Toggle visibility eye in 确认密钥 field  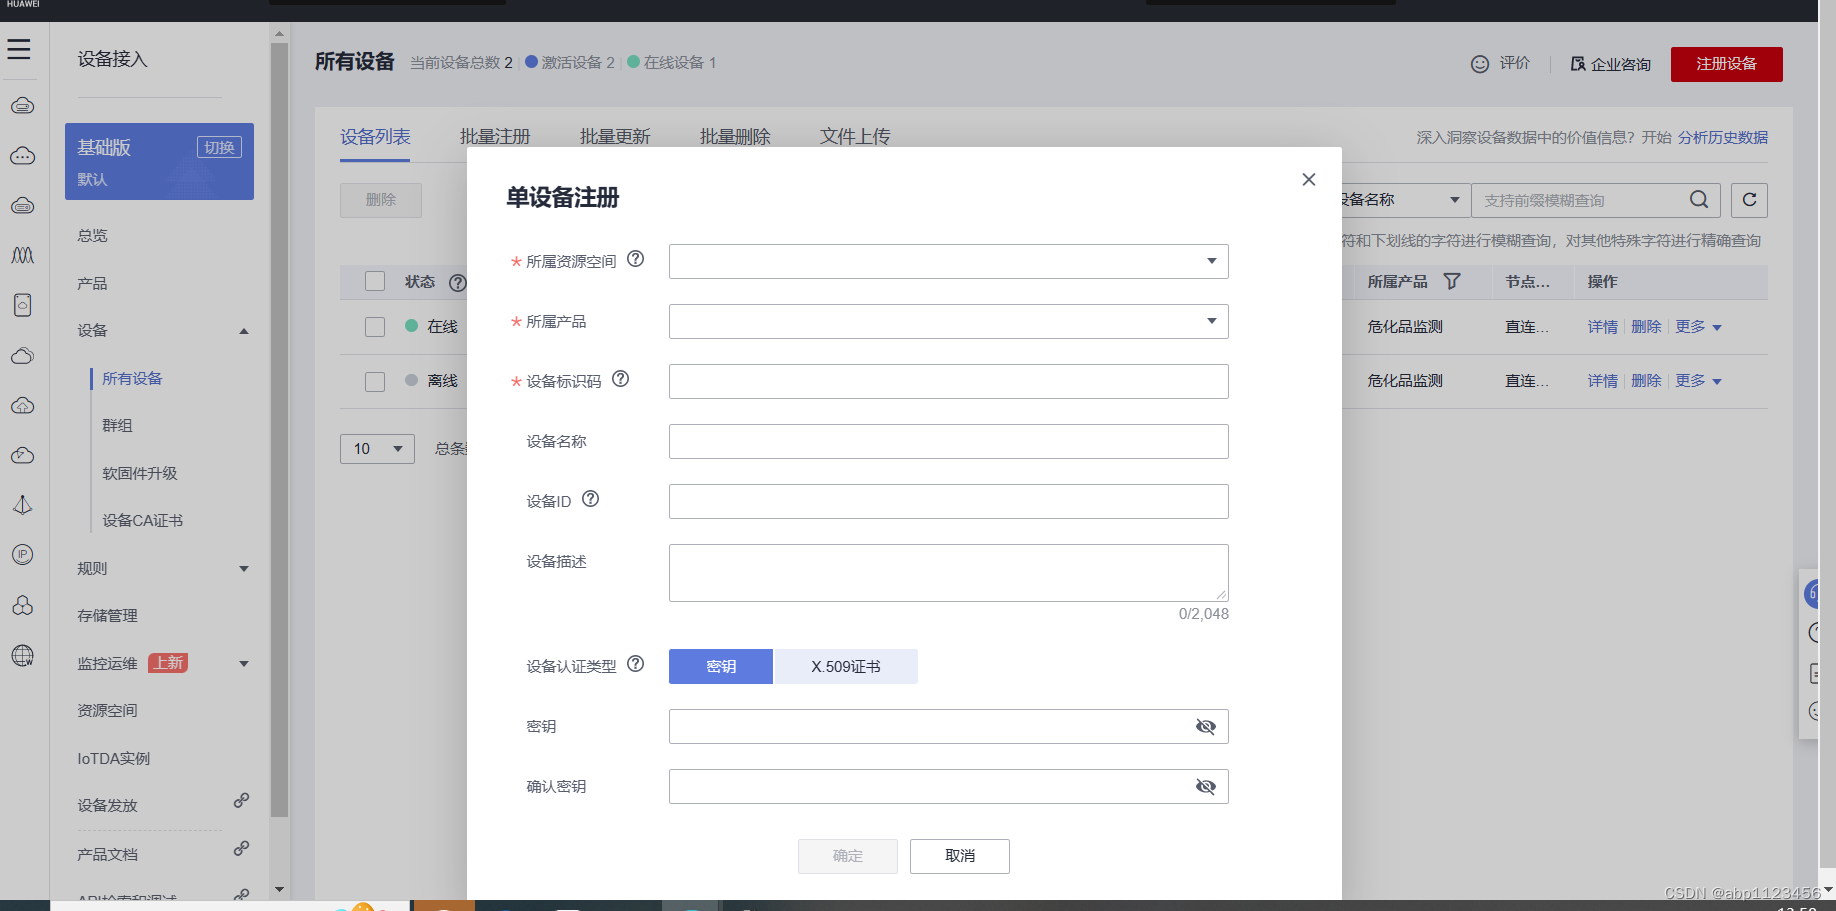point(1205,787)
